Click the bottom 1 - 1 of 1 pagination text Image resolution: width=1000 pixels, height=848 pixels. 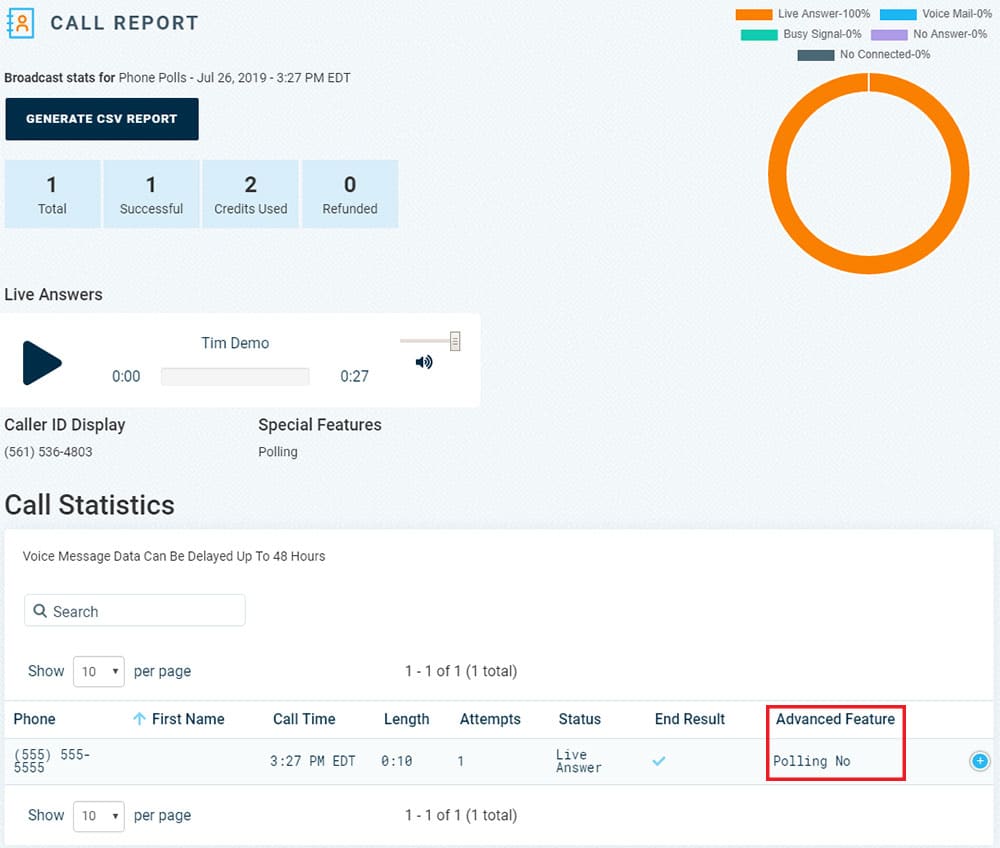click(461, 815)
